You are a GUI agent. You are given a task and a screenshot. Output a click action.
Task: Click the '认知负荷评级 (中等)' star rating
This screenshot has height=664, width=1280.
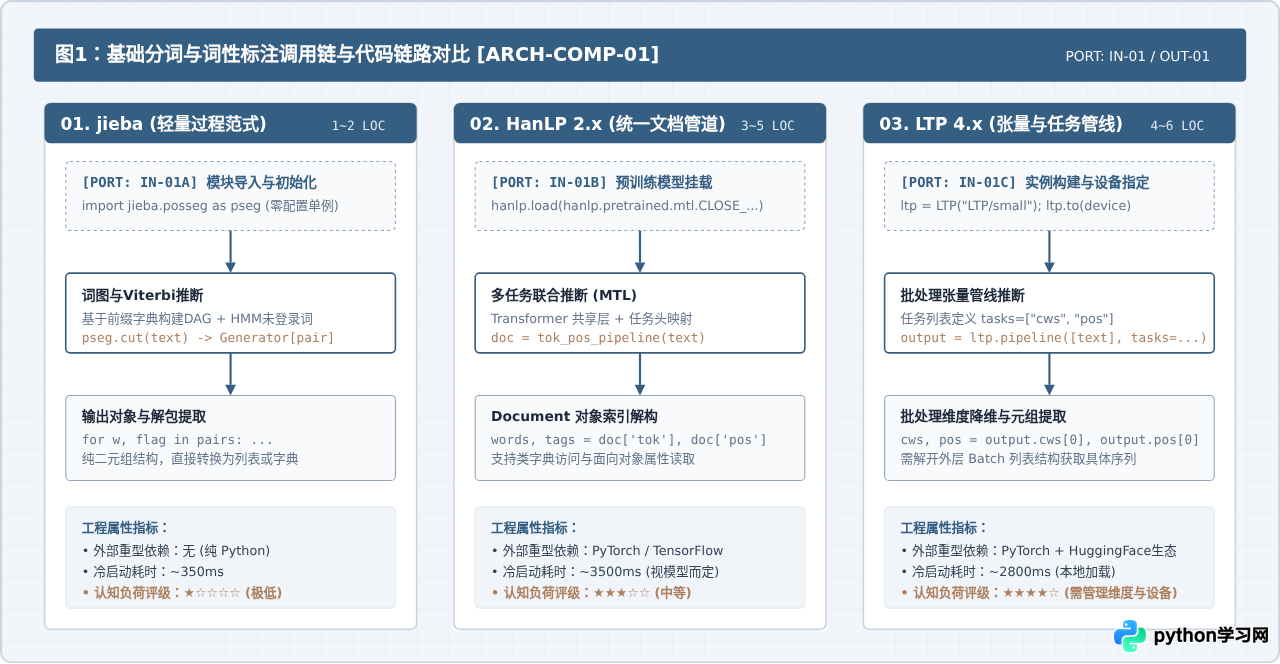591,593
